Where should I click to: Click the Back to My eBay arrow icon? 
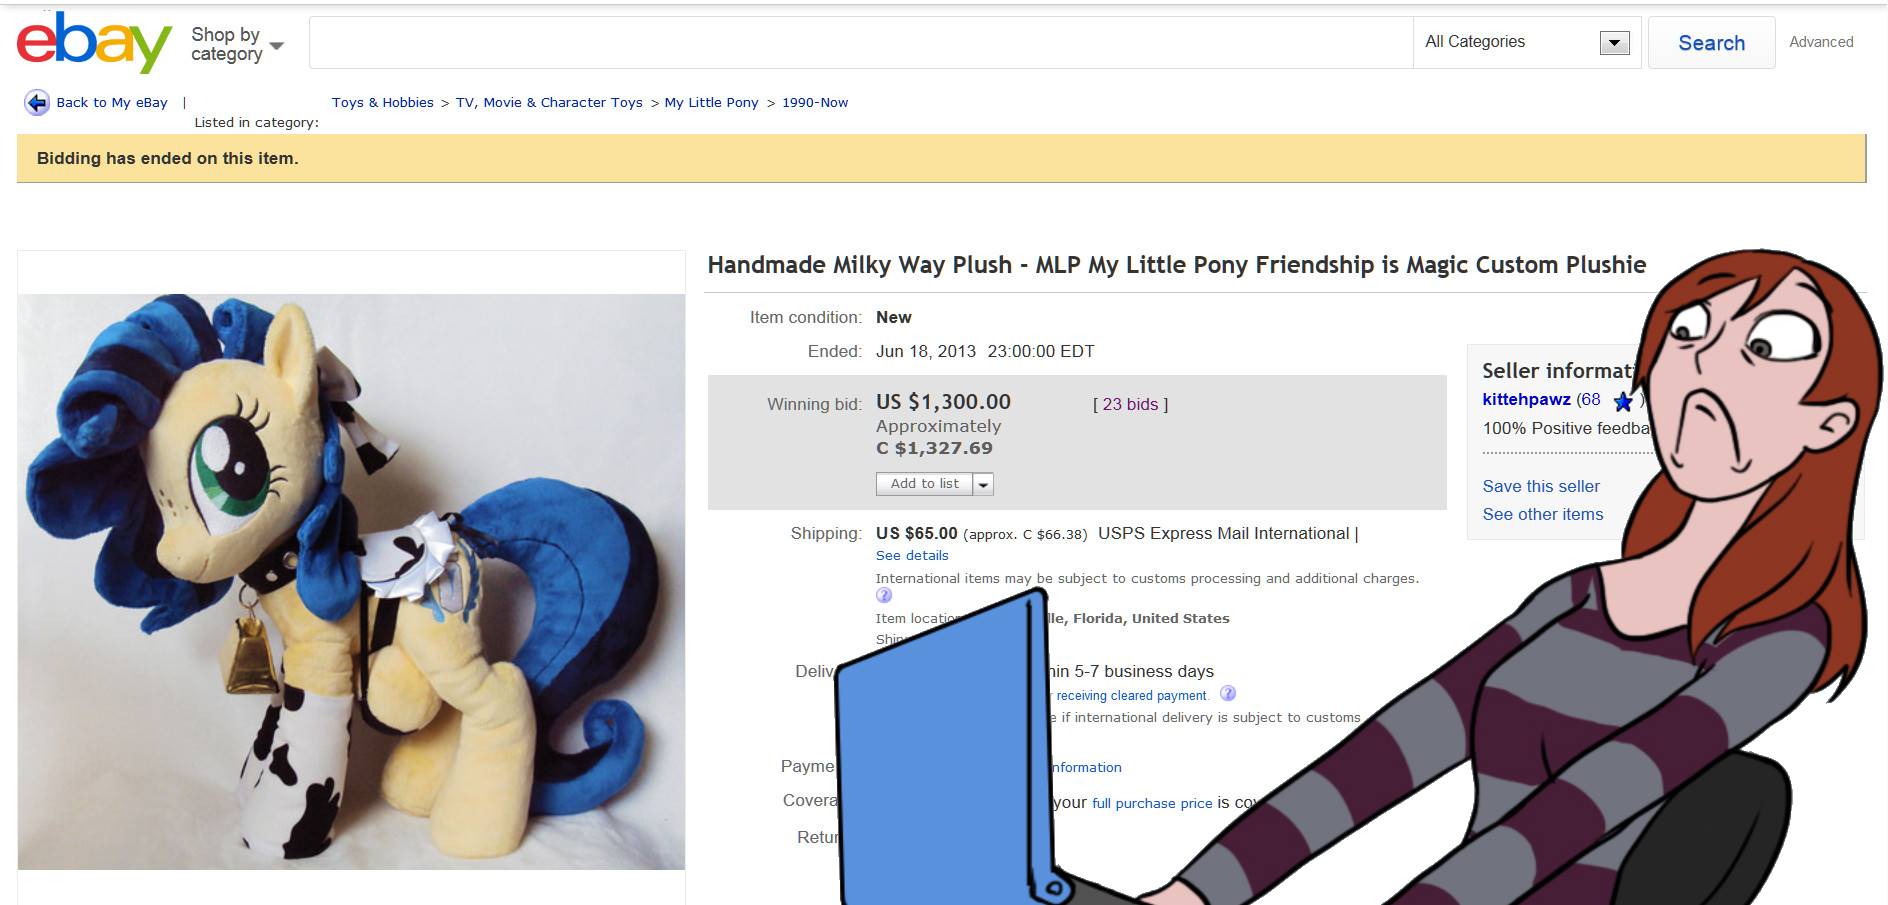point(37,103)
